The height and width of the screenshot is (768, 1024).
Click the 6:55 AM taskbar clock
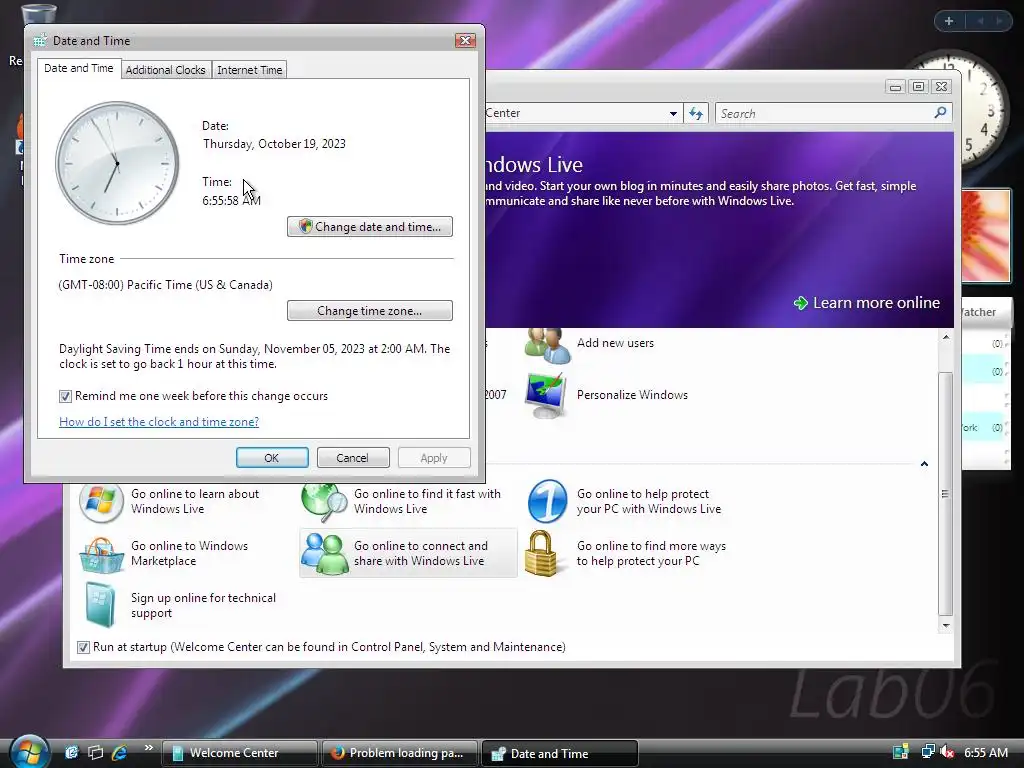986,752
